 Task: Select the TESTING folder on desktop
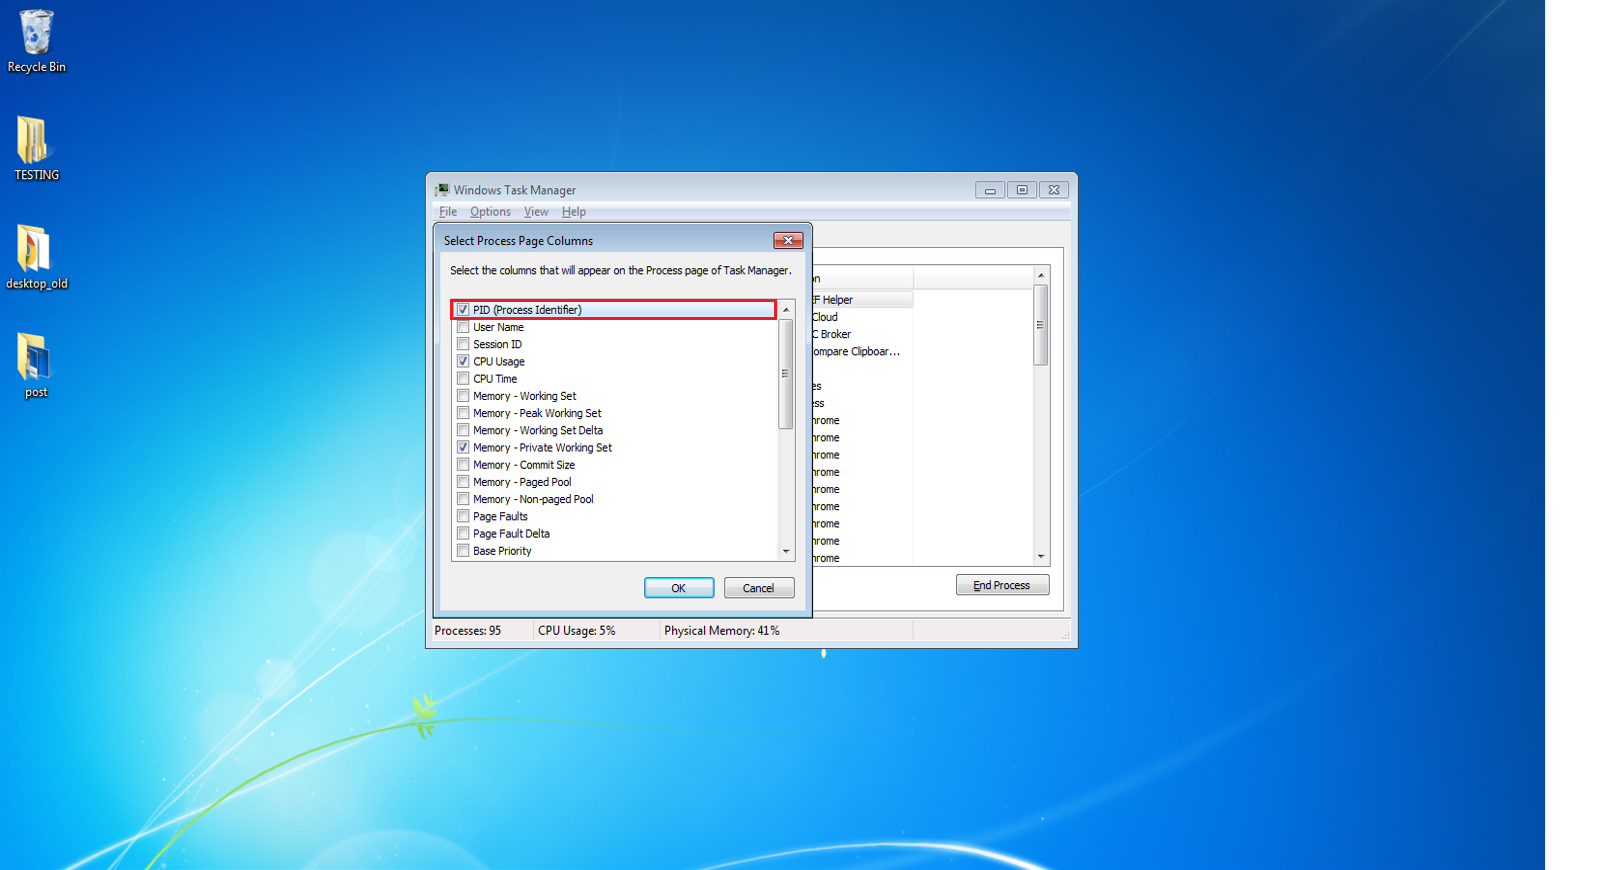coord(36,148)
